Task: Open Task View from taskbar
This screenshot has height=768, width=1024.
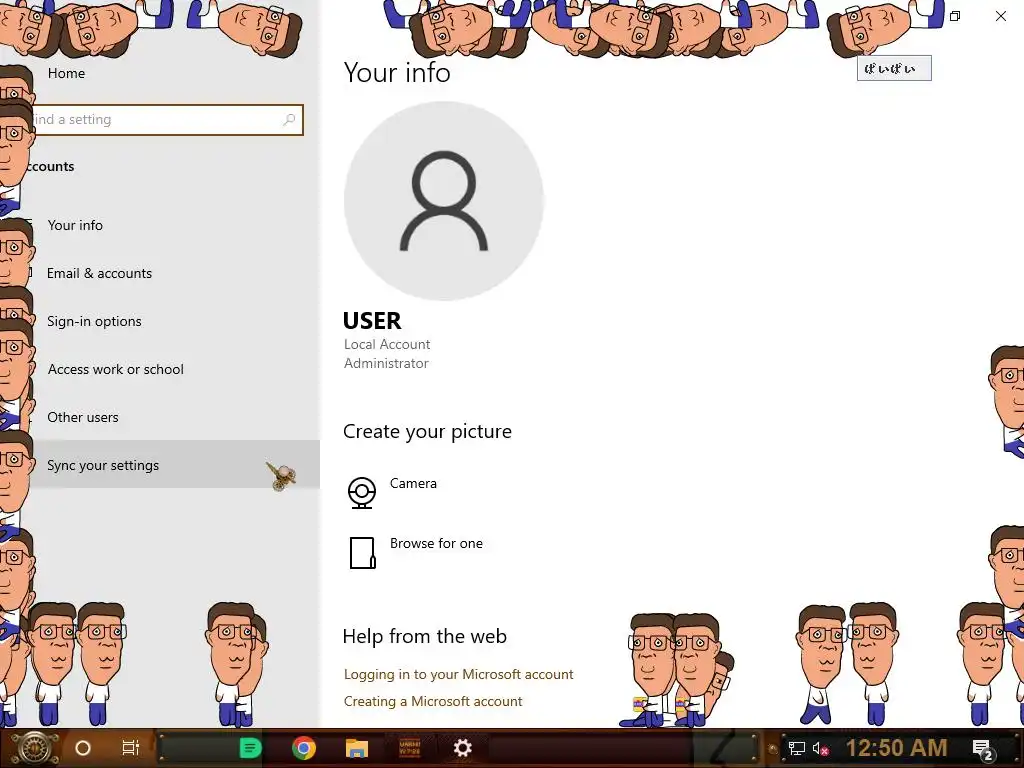Action: click(x=131, y=748)
